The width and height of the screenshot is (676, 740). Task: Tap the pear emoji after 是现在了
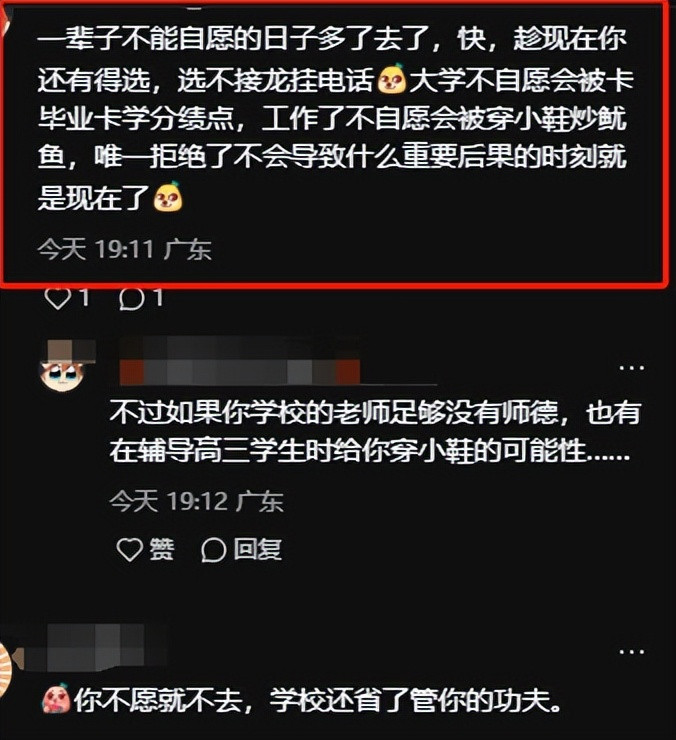[x=168, y=196]
